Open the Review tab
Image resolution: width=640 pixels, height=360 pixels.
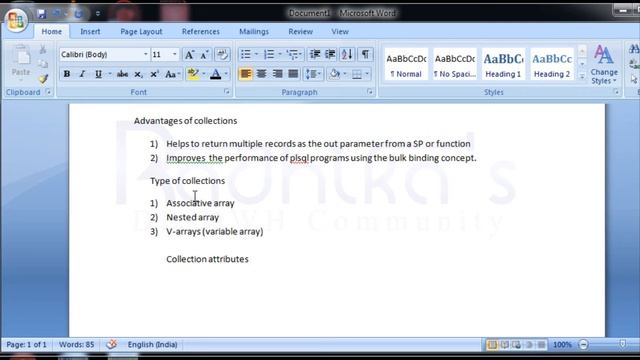pos(300,31)
